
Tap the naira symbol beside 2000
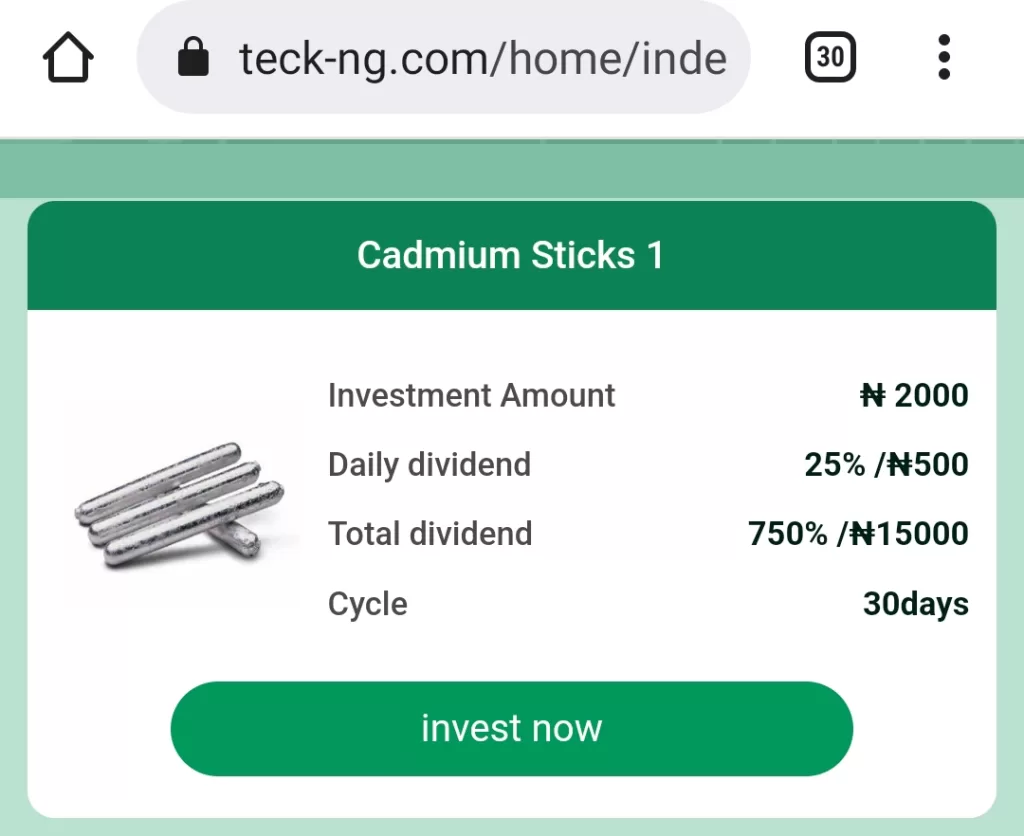point(872,396)
